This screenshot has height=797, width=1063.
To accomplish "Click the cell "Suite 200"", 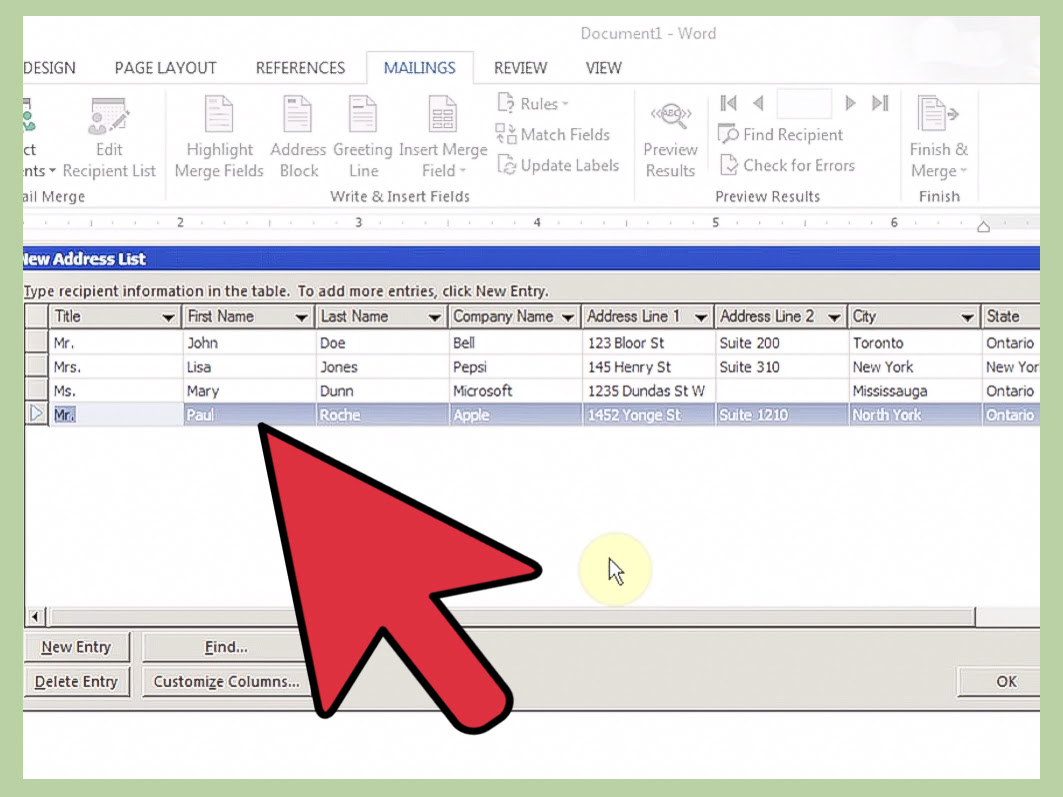I will [x=782, y=343].
